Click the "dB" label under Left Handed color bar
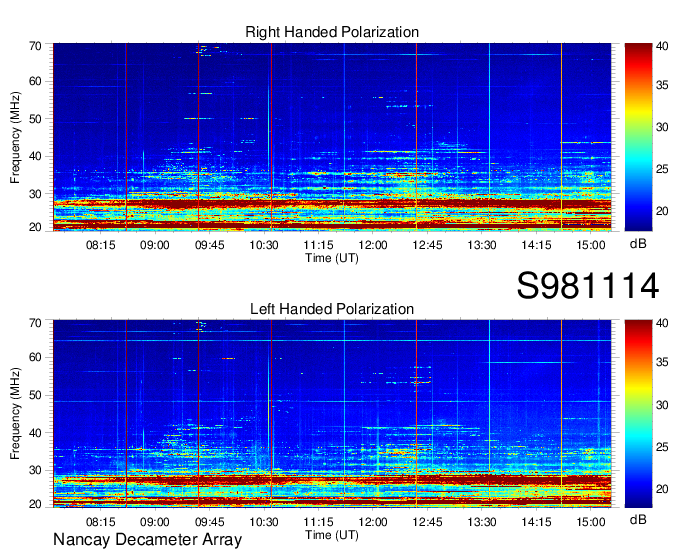The width and height of the screenshot is (680, 552). [638, 519]
